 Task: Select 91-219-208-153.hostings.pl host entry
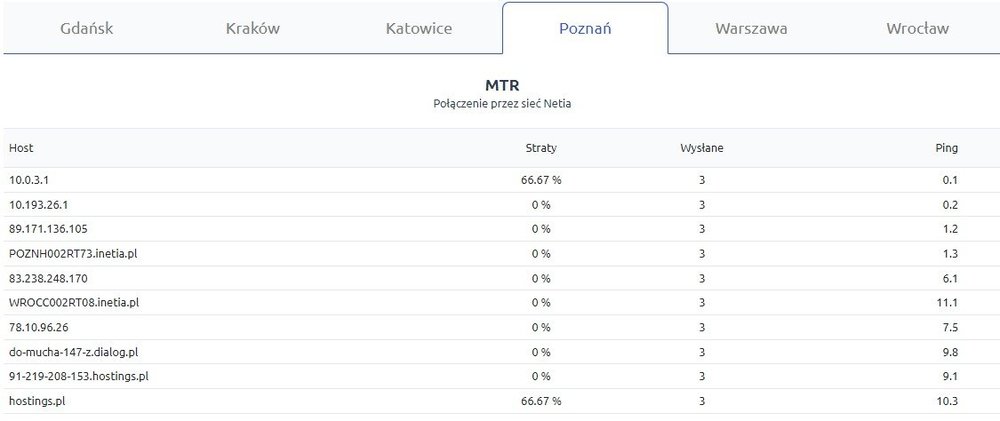coord(79,376)
